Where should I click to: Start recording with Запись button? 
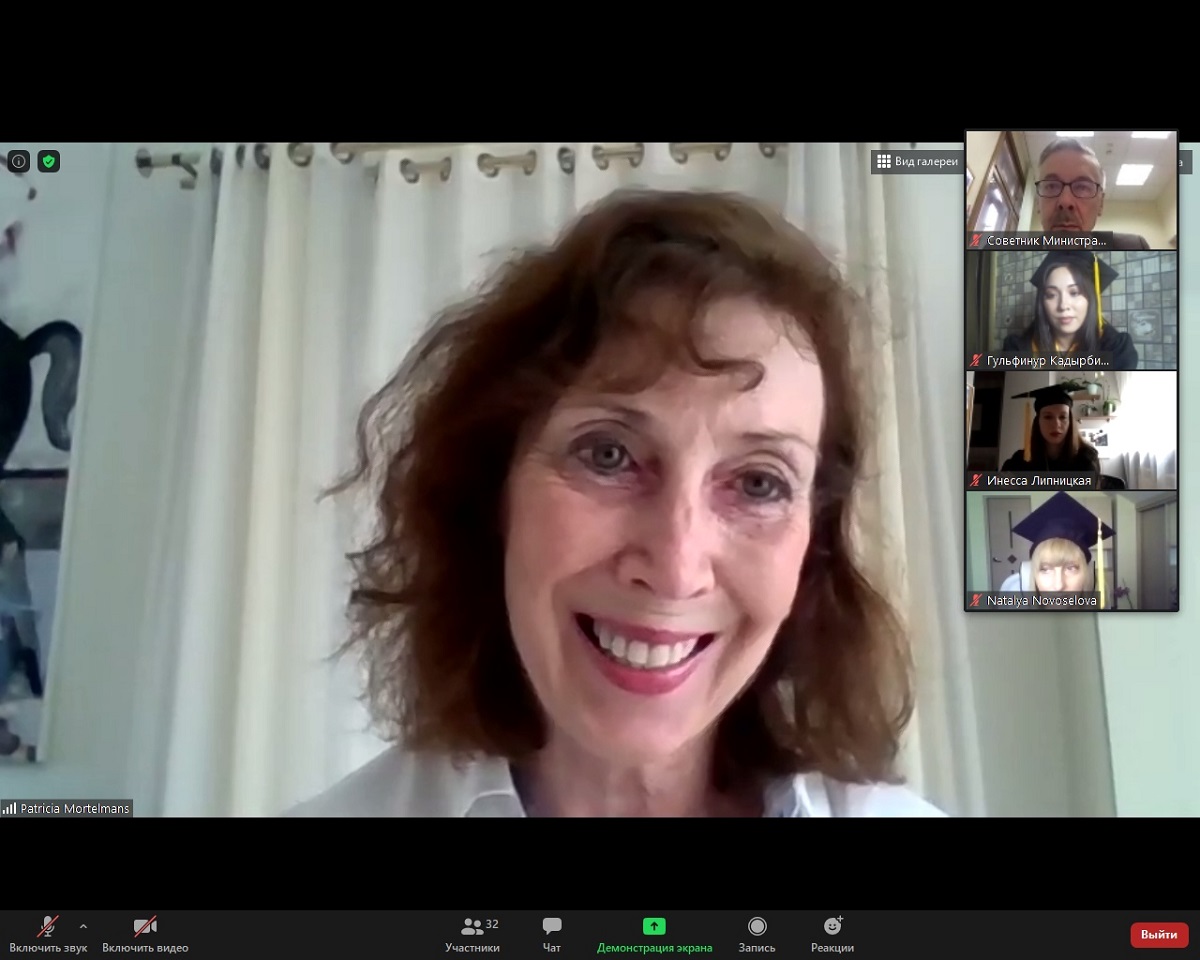click(x=757, y=934)
